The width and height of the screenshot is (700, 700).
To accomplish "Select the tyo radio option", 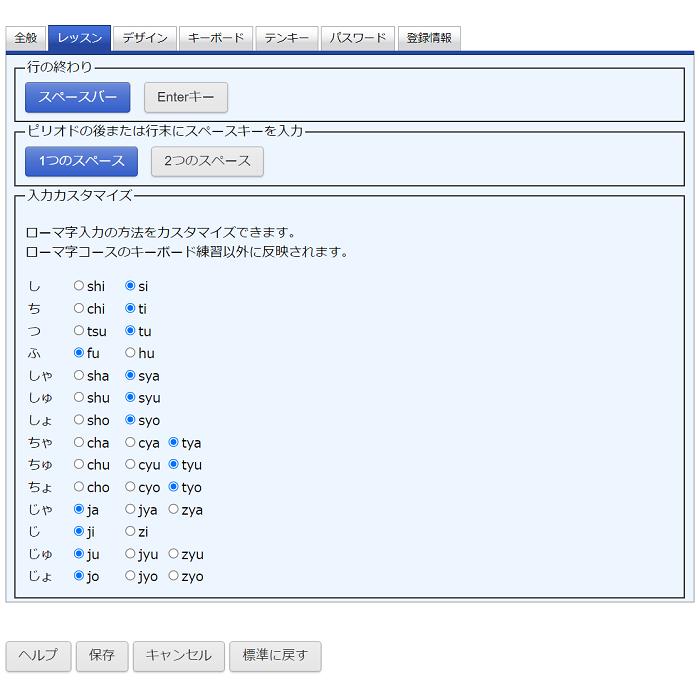I will 174,487.
